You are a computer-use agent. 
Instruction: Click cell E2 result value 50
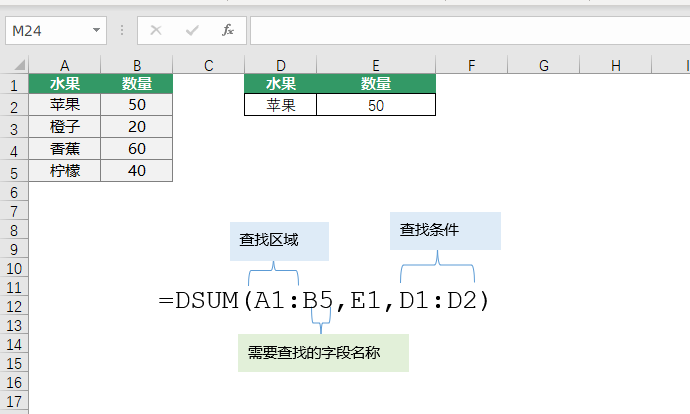click(376, 105)
